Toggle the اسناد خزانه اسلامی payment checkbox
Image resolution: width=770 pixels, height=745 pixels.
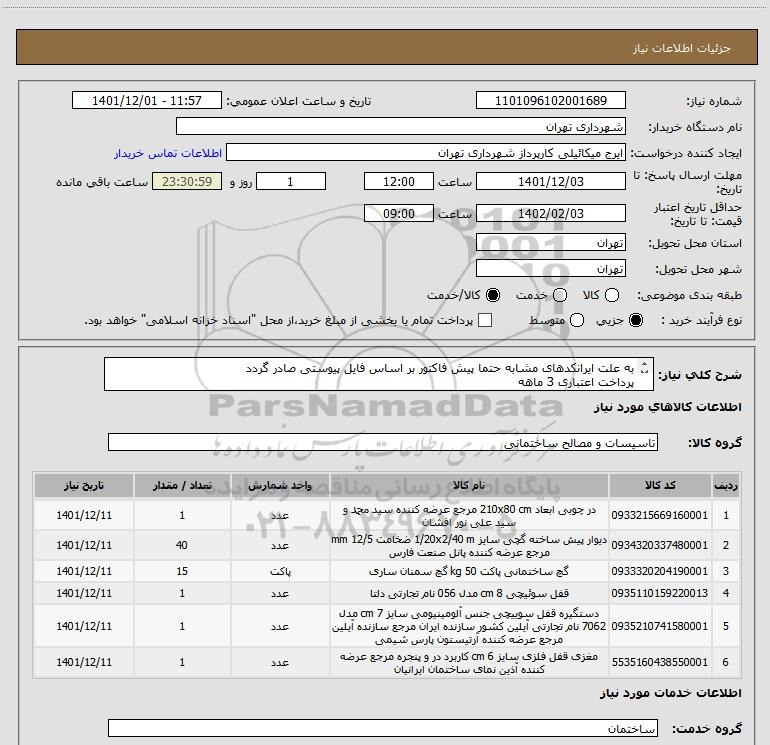pyautogui.click(x=485, y=320)
